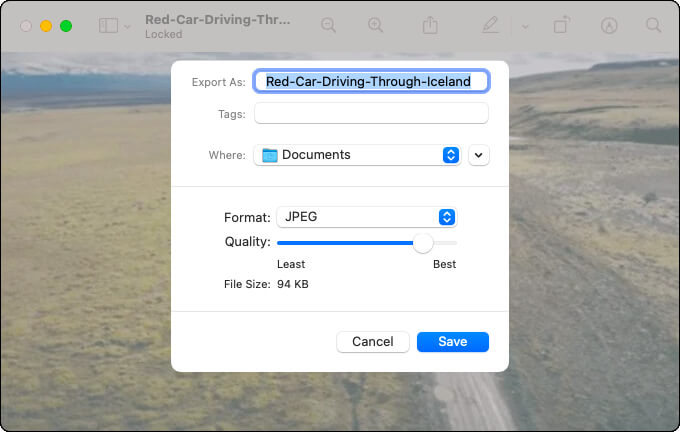Click the Locked status under the title
Screen dimensions: 680x432
click(163, 34)
